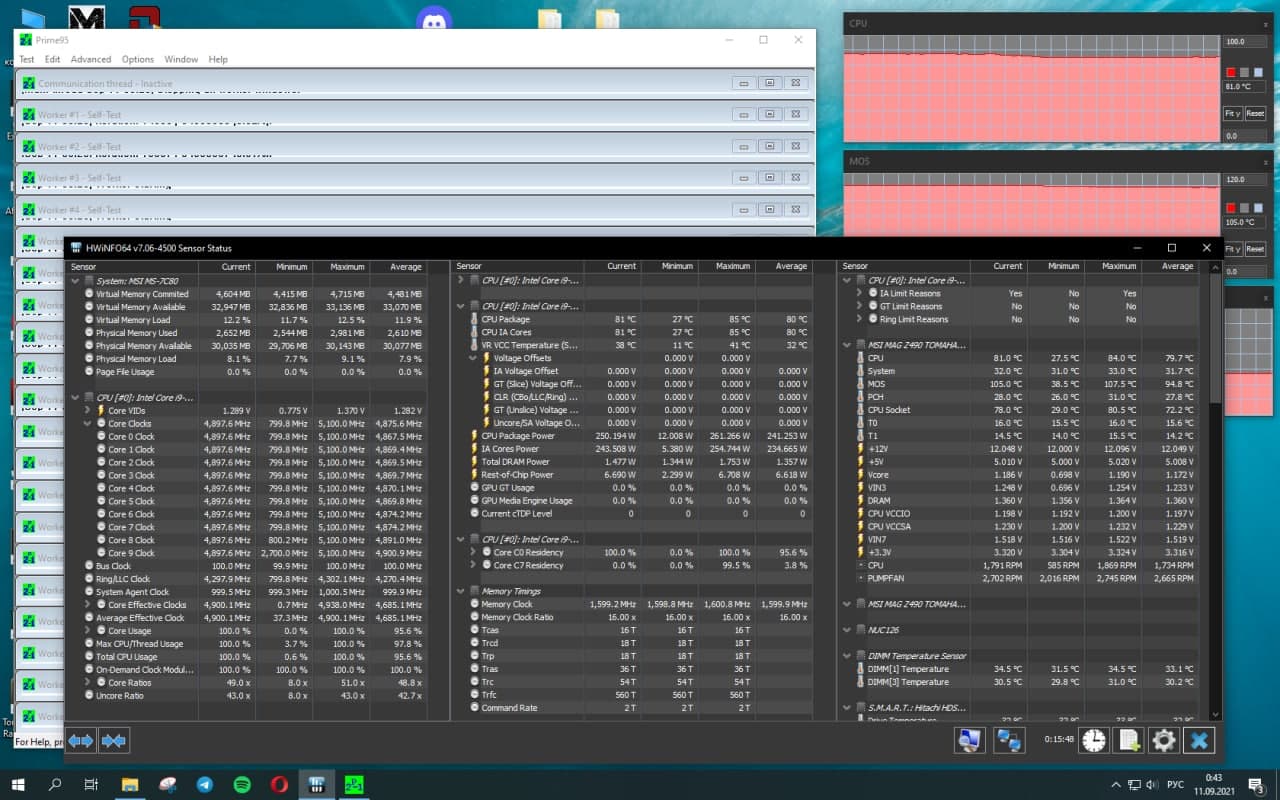Select the Worker #1 - Self-Test window title

click(79, 115)
